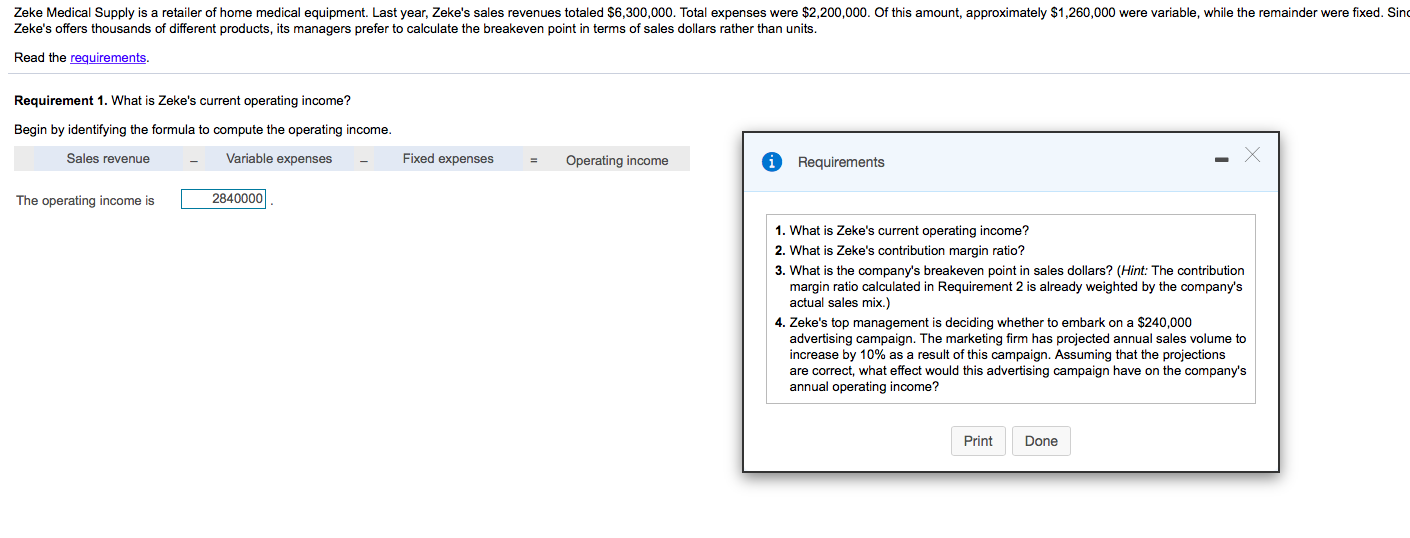1410x538 pixels.
Task: Select the Operating income formula cell
Action: 617,160
